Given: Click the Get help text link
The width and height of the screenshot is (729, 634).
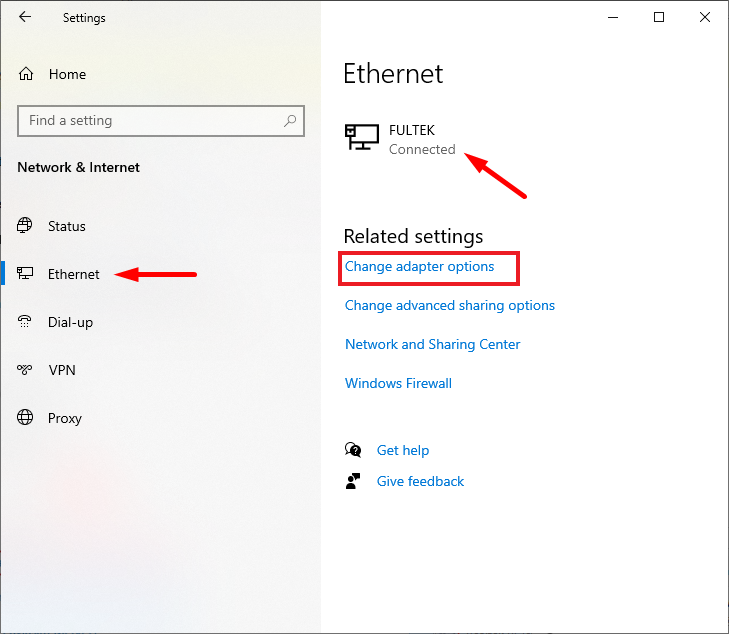Looking at the screenshot, I should pos(403,450).
